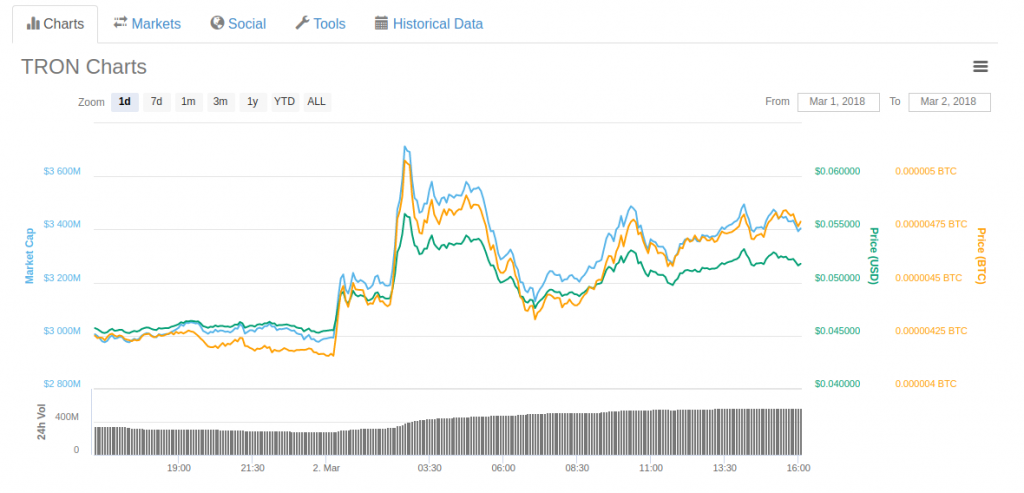Image resolution: width=1024 pixels, height=493 pixels.
Task: Select 3m zoom range
Action: click(220, 102)
